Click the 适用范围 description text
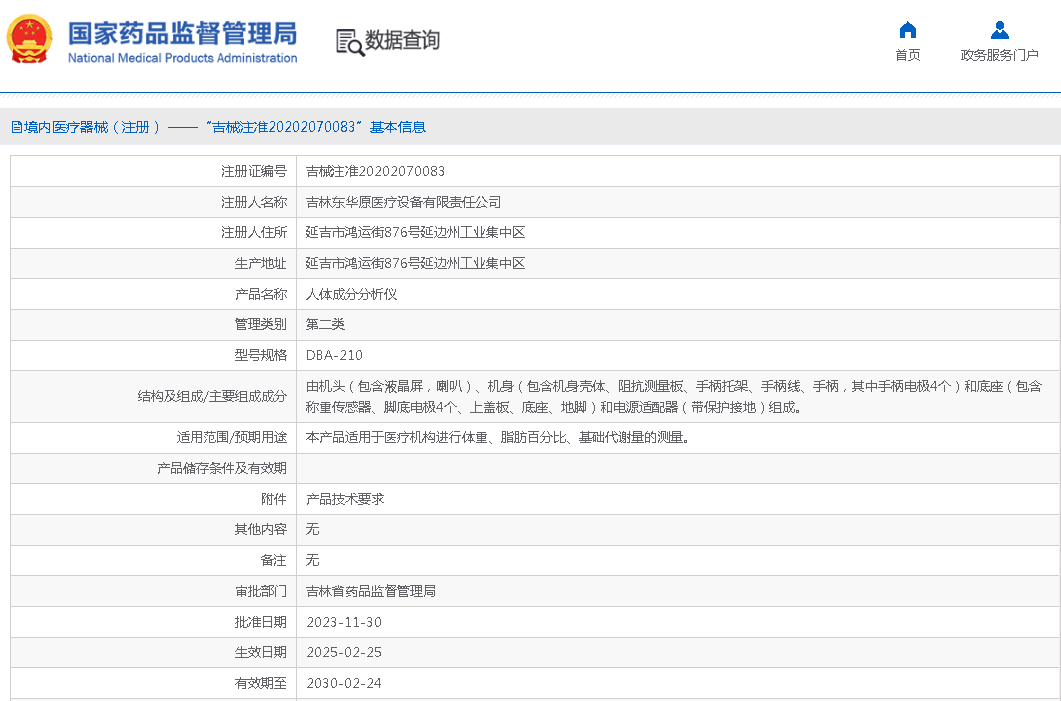 coord(498,437)
